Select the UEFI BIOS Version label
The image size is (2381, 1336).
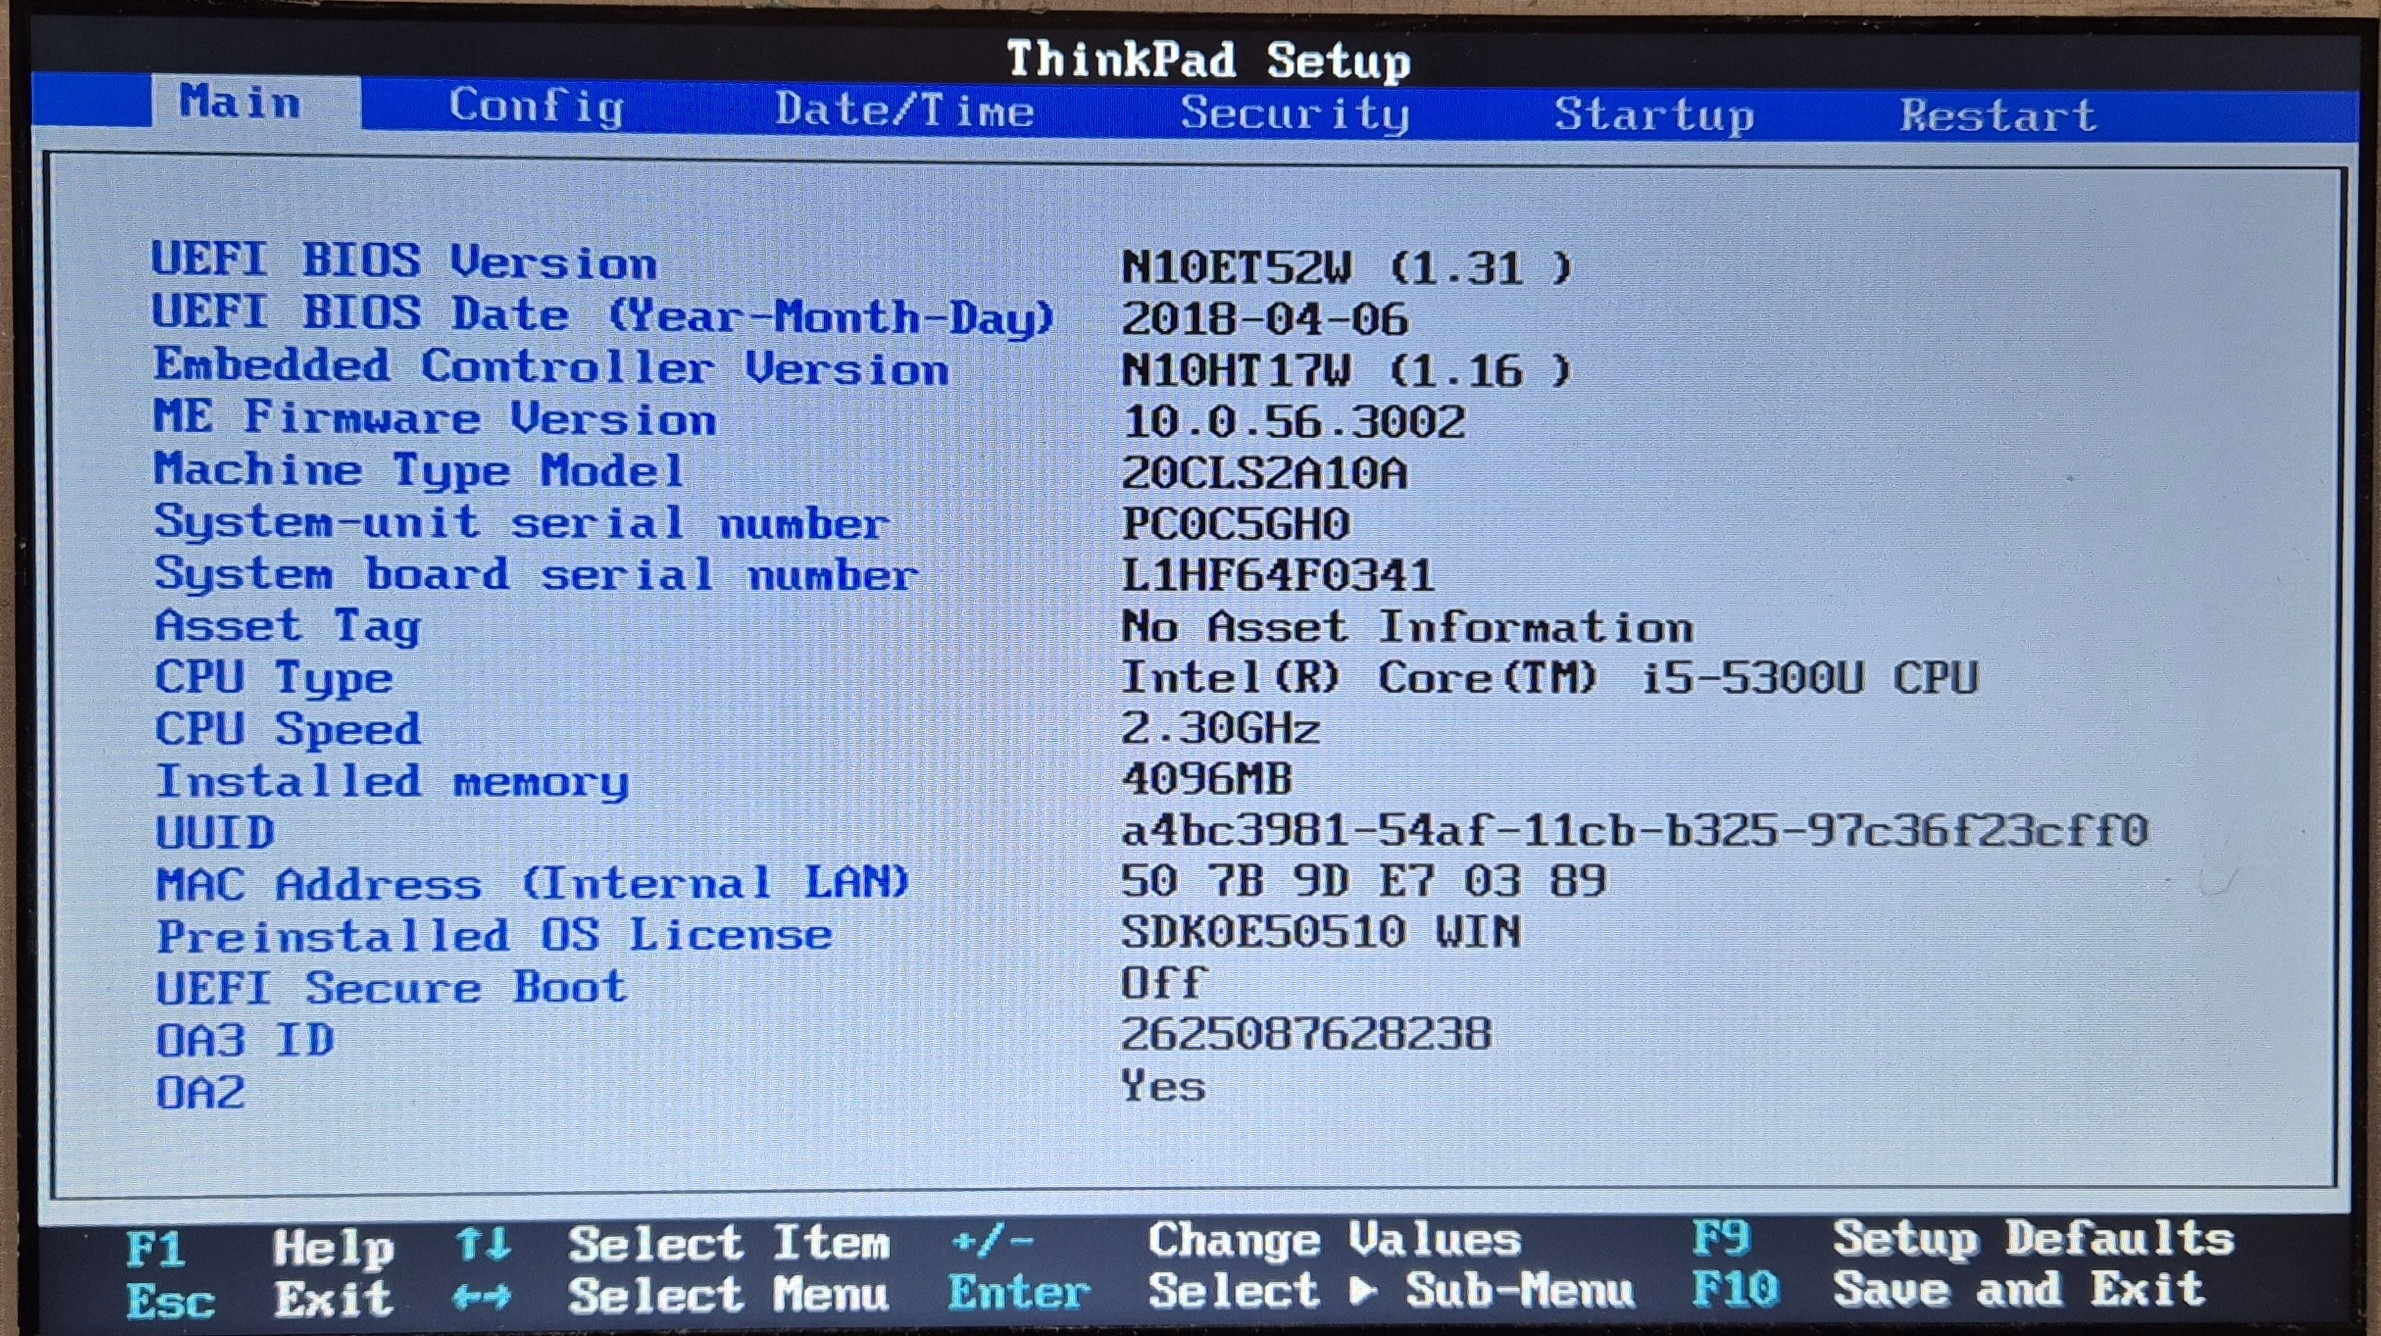point(404,261)
